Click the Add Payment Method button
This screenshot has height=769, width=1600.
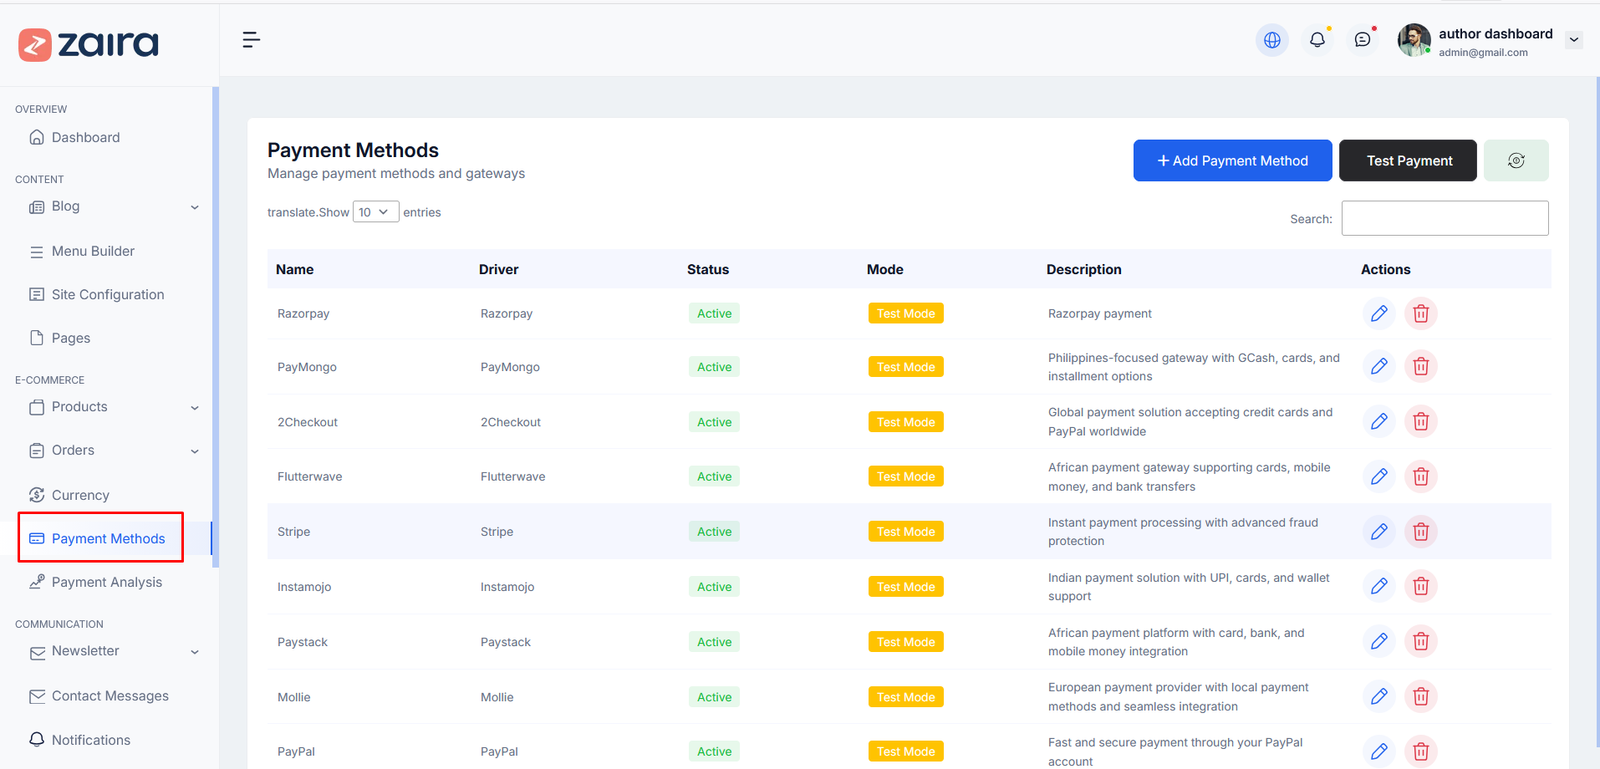coord(1232,161)
